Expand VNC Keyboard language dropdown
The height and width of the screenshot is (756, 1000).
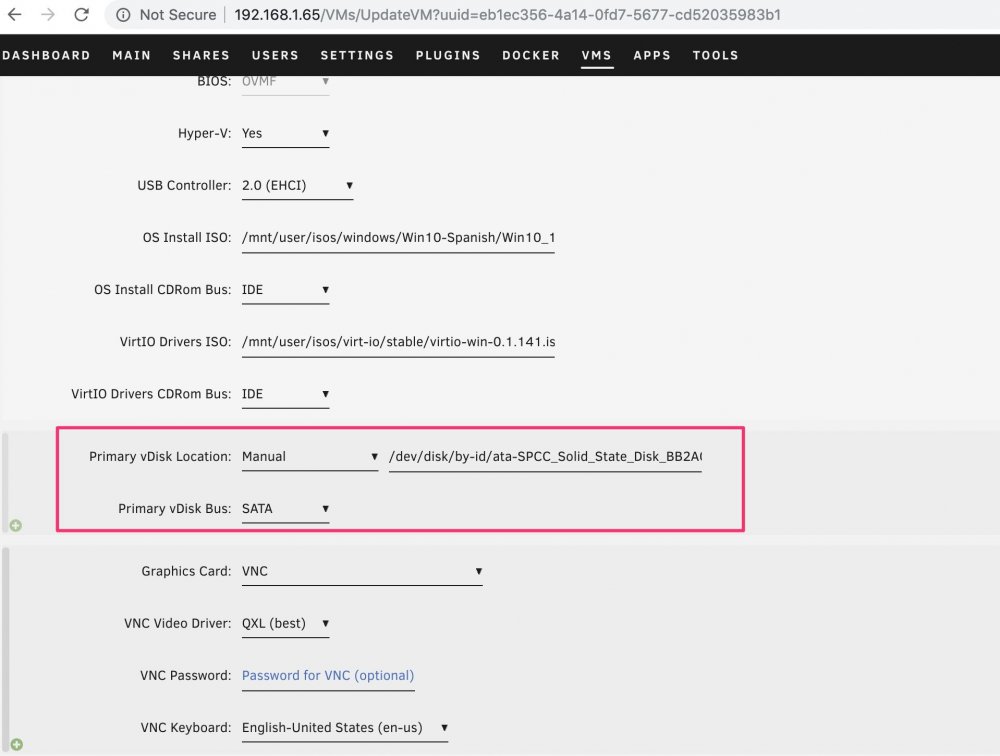tap(344, 728)
